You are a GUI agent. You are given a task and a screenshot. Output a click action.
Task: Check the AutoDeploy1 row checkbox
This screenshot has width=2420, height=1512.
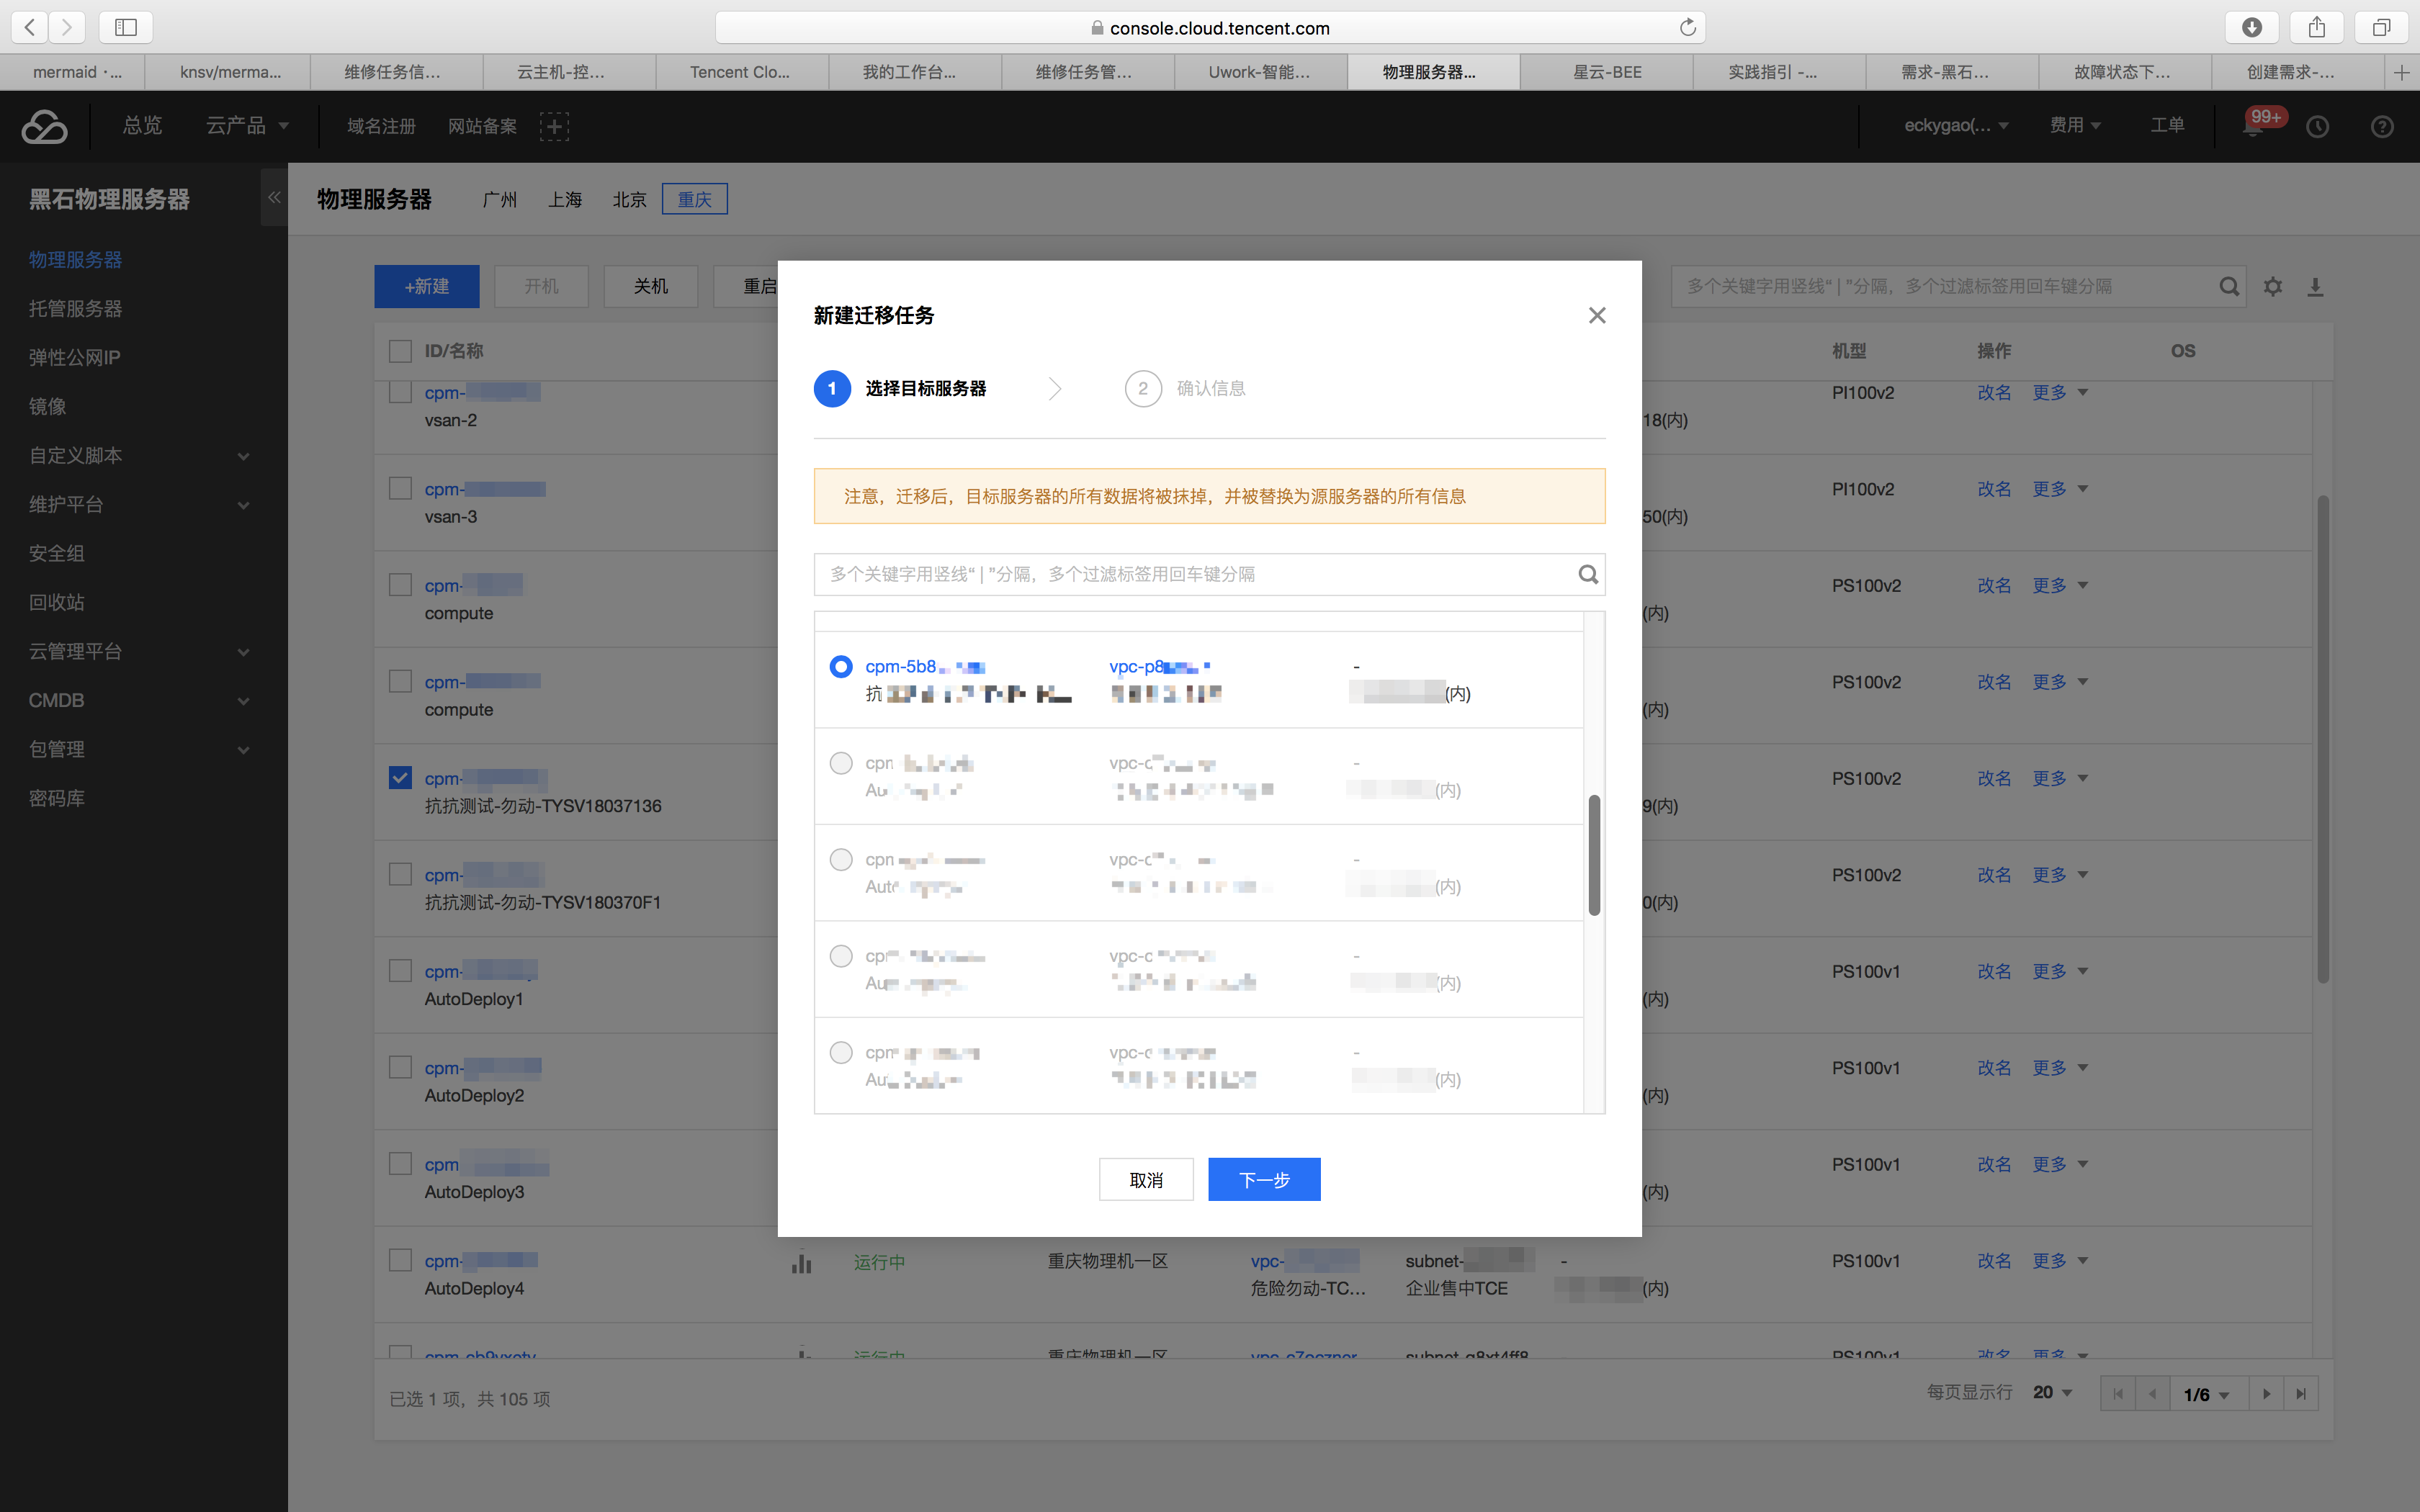point(400,971)
